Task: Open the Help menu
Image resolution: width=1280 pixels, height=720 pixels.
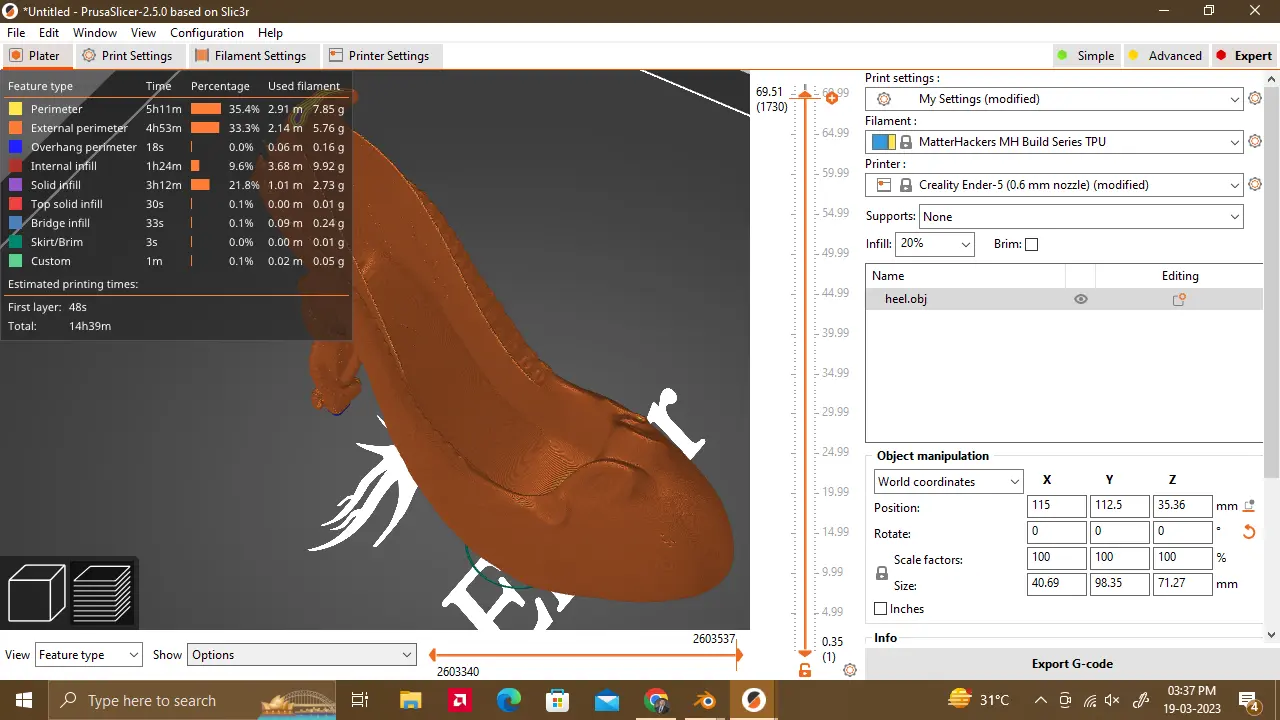Action: (x=270, y=33)
